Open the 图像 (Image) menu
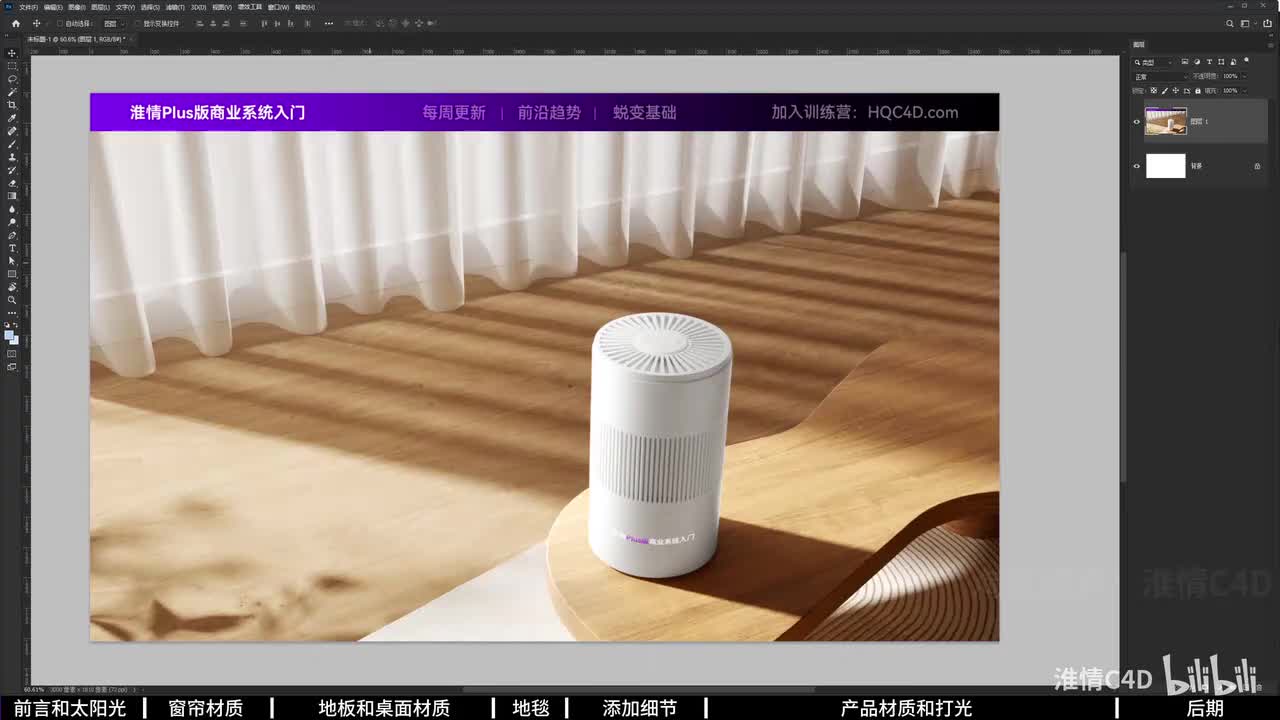 click(x=77, y=7)
